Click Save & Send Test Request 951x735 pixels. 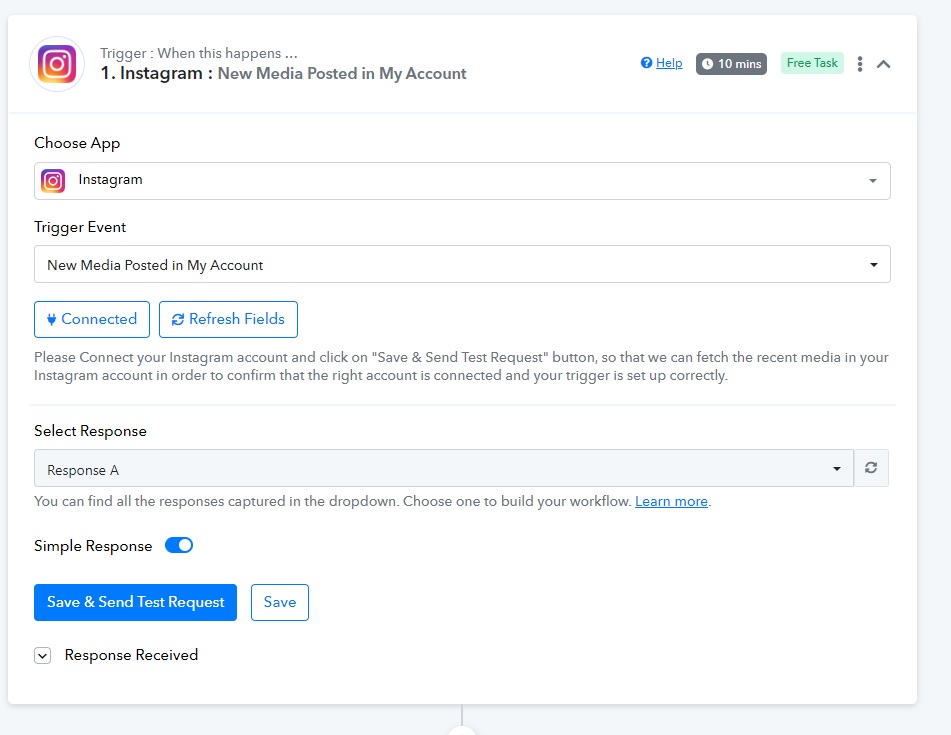click(135, 602)
